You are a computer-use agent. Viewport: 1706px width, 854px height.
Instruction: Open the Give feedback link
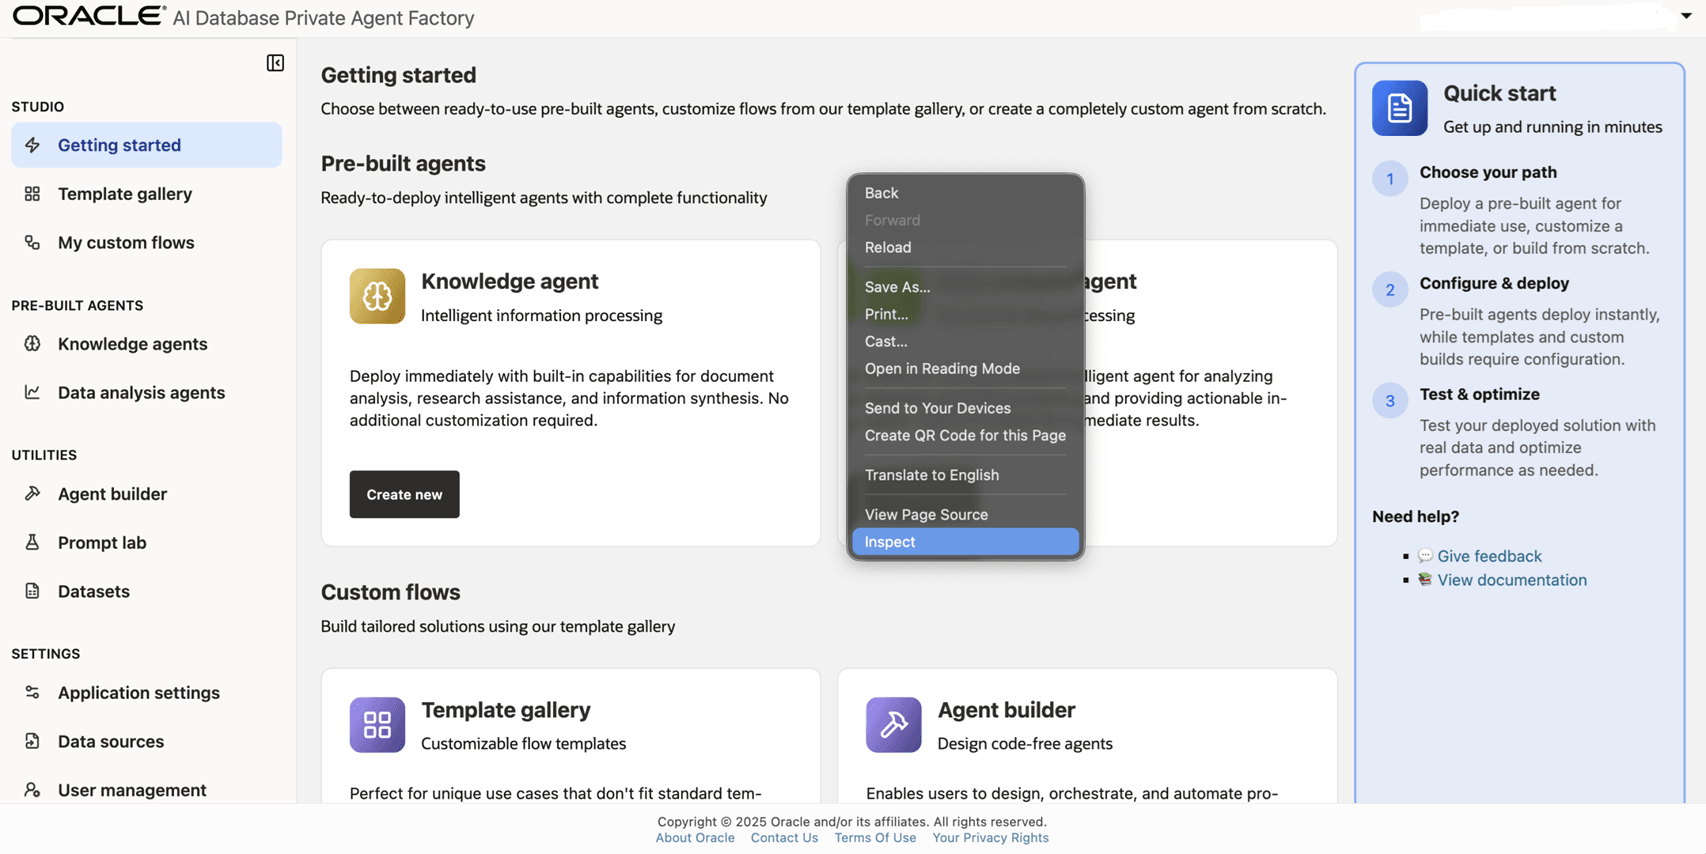click(x=1489, y=556)
